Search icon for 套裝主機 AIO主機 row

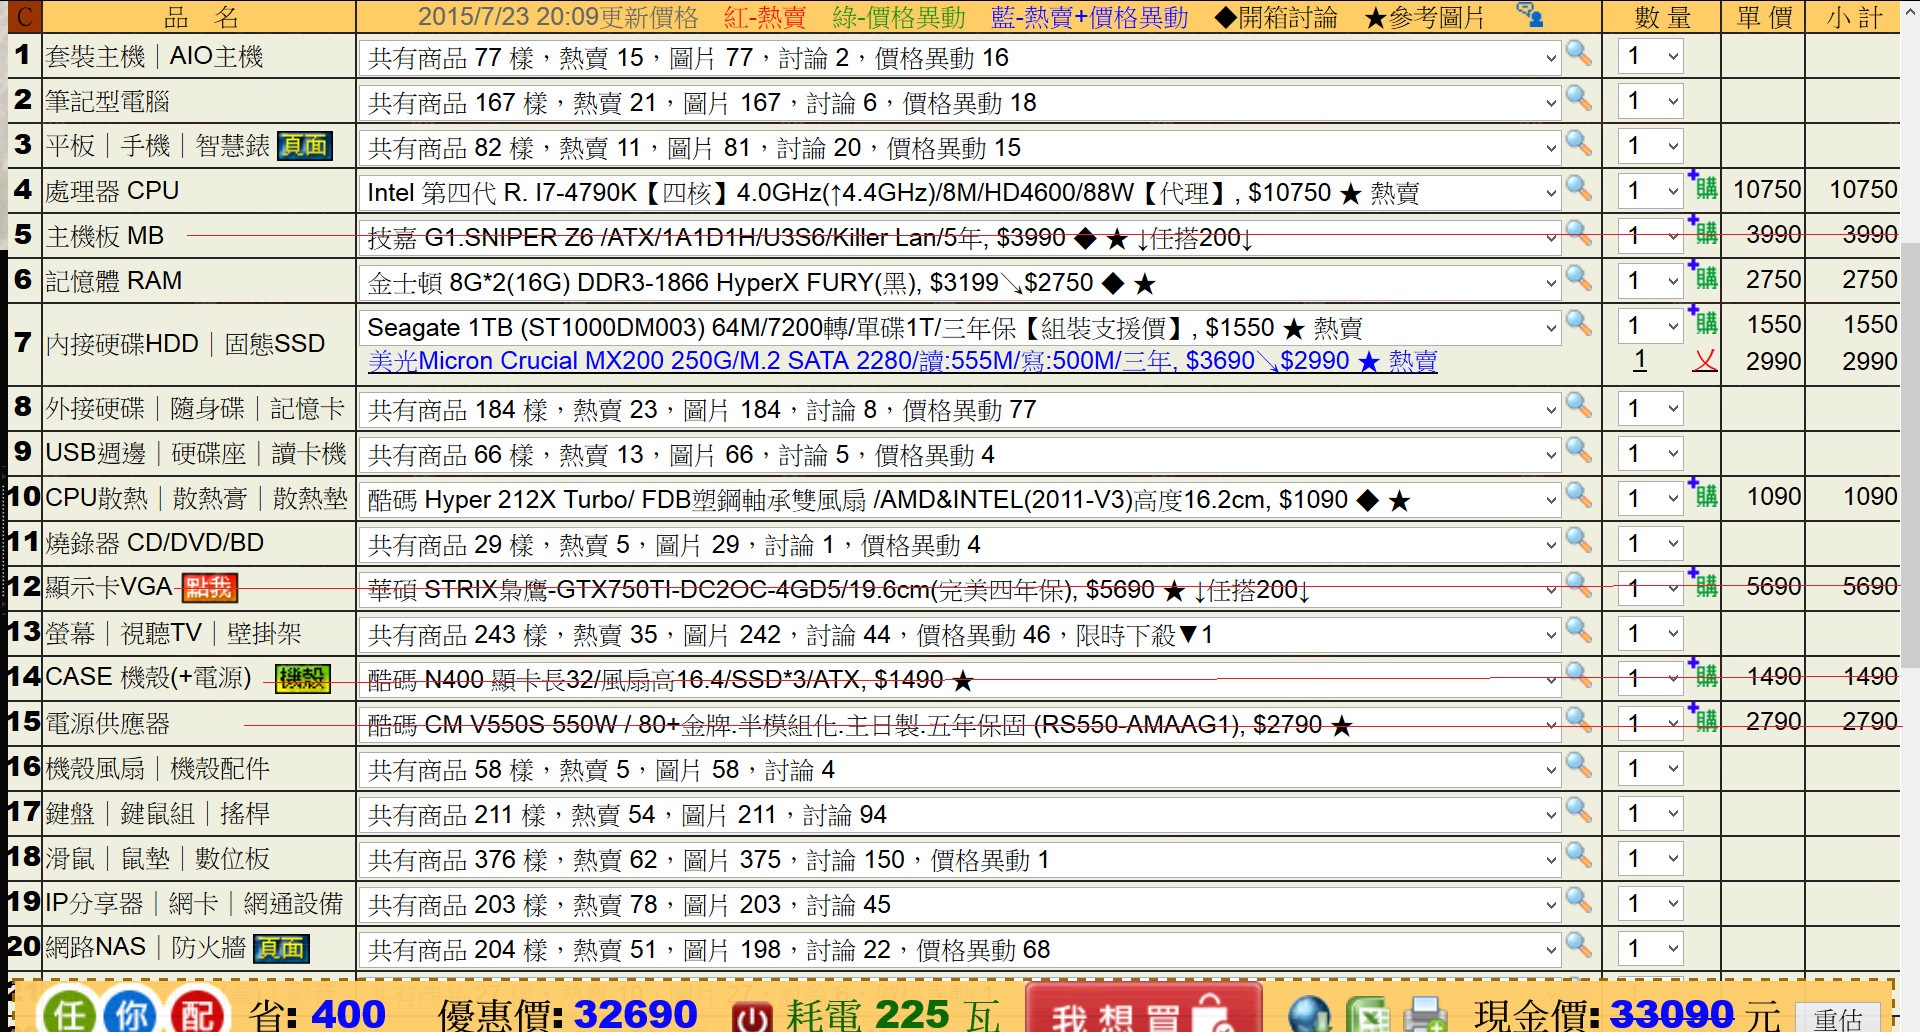click(1579, 53)
